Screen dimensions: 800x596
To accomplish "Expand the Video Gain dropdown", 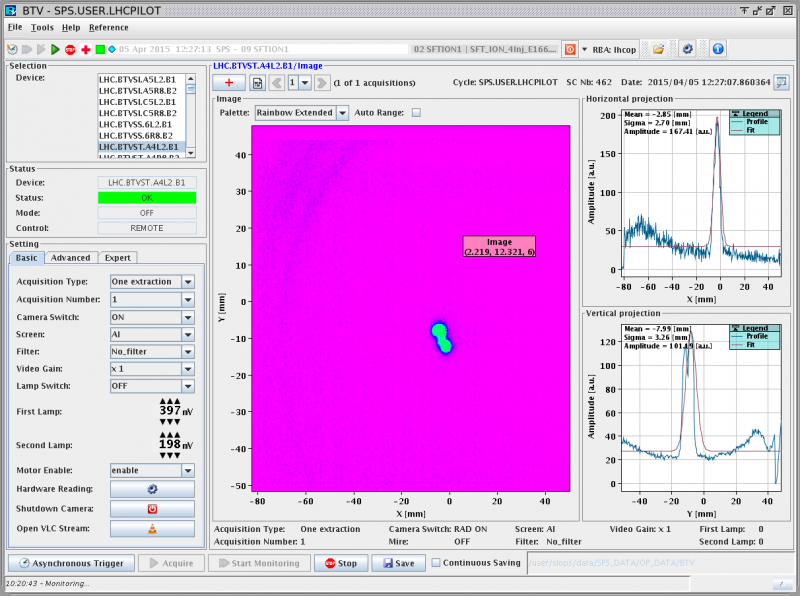I will pyautogui.click(x=187, y=368).
